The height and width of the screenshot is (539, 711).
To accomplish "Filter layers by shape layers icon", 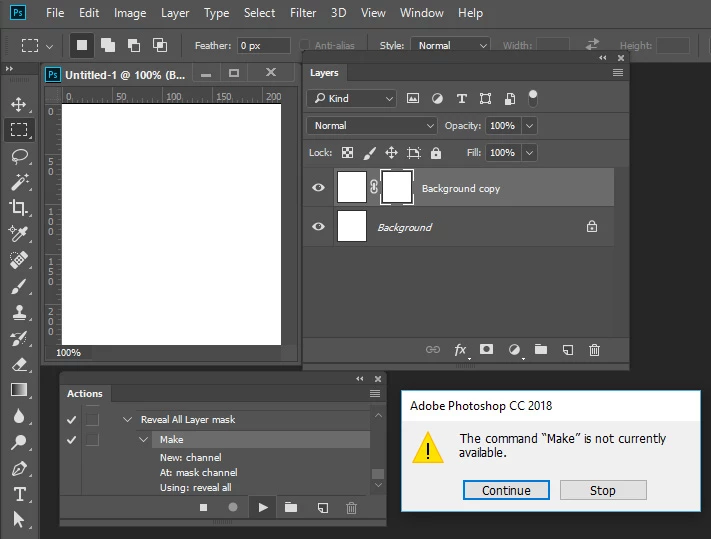I will point(485,98).
